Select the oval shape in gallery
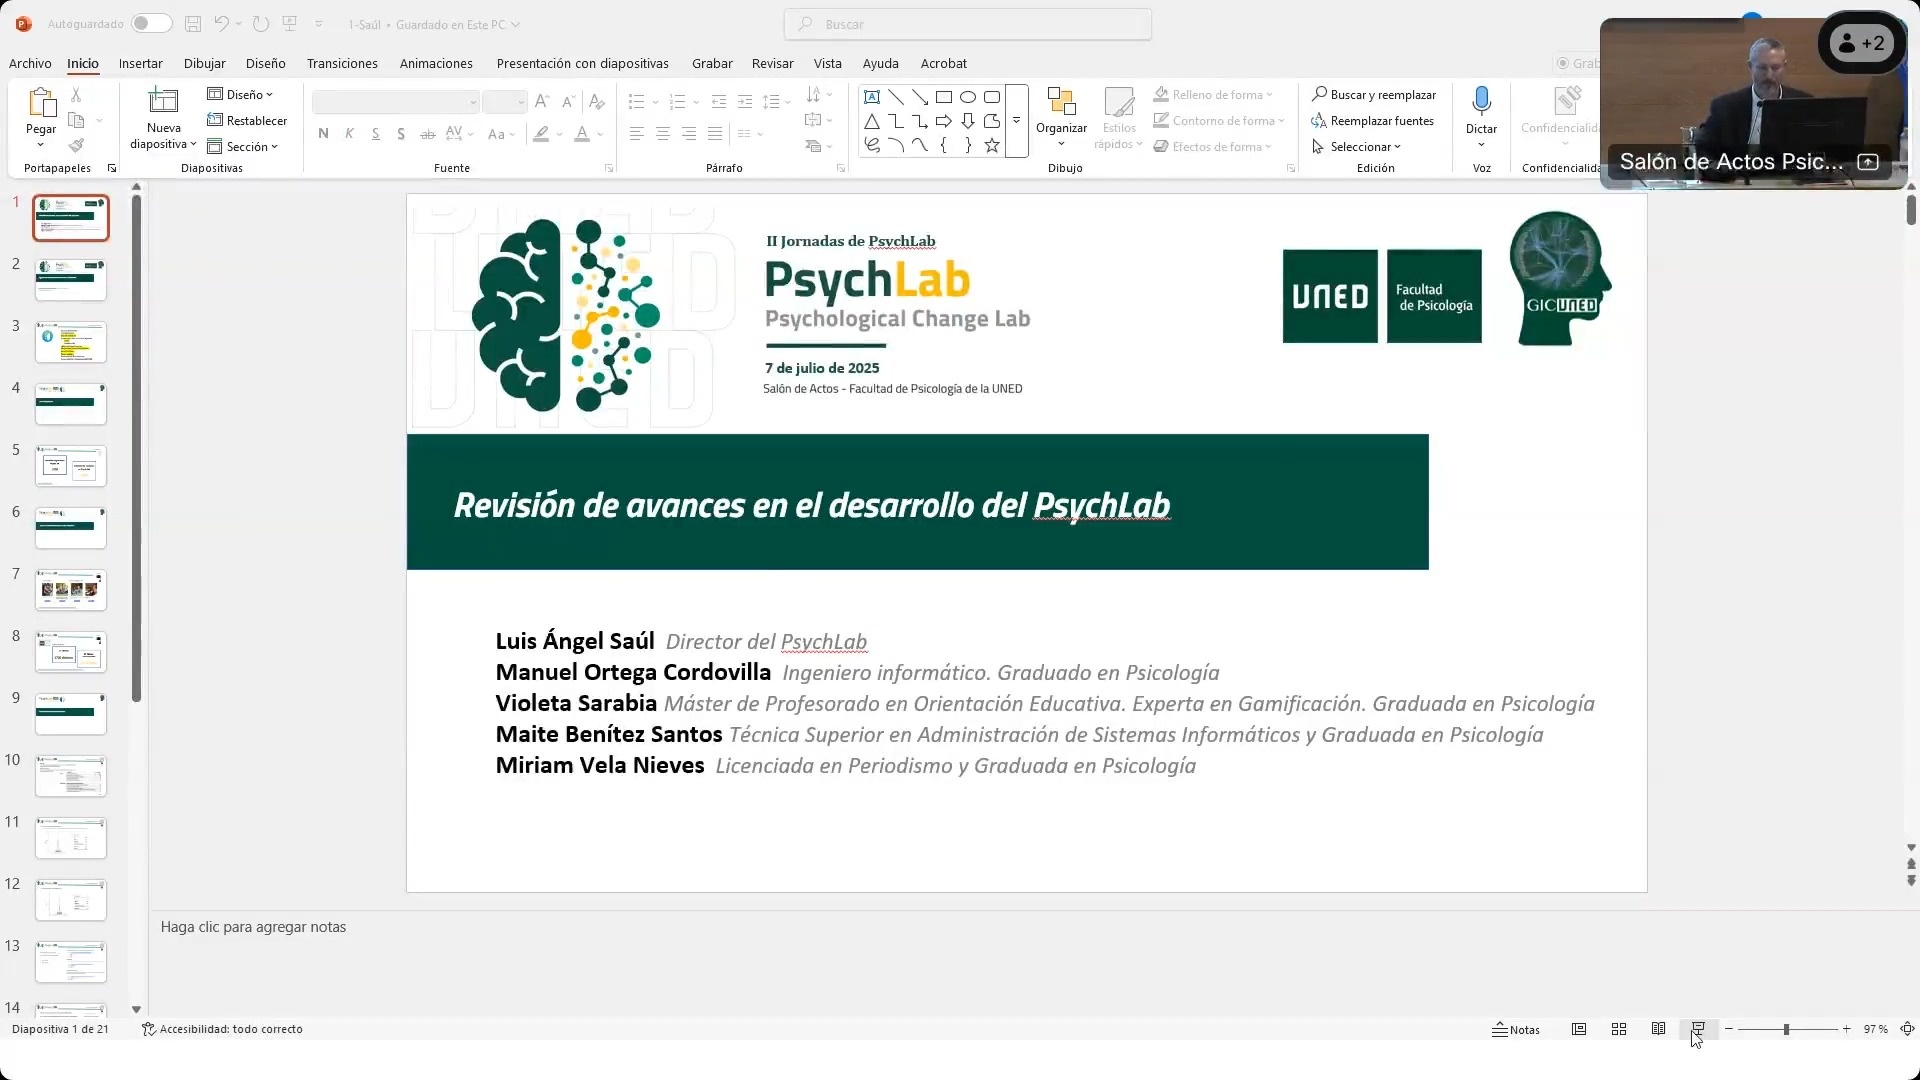 [968, 97]
